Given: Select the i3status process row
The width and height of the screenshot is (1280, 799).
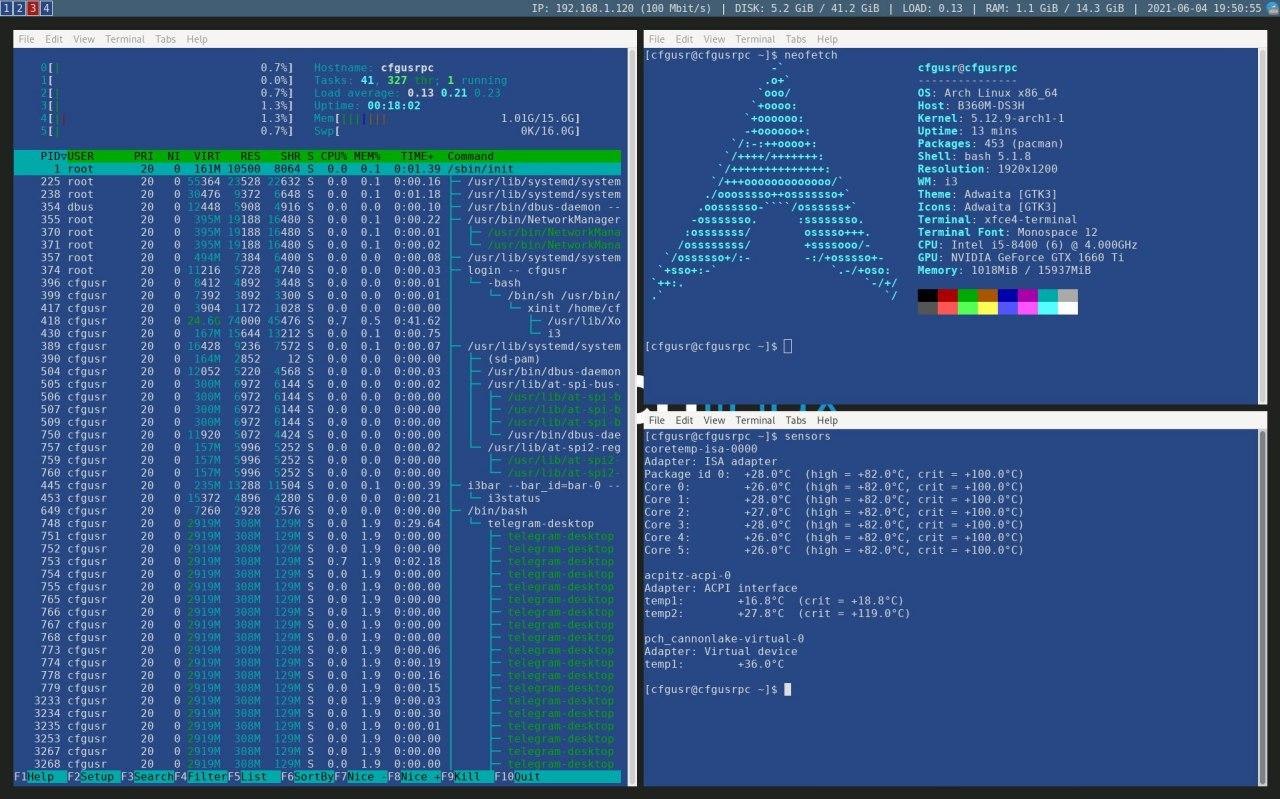Looking at the screenshot, I should coord(317,498).
